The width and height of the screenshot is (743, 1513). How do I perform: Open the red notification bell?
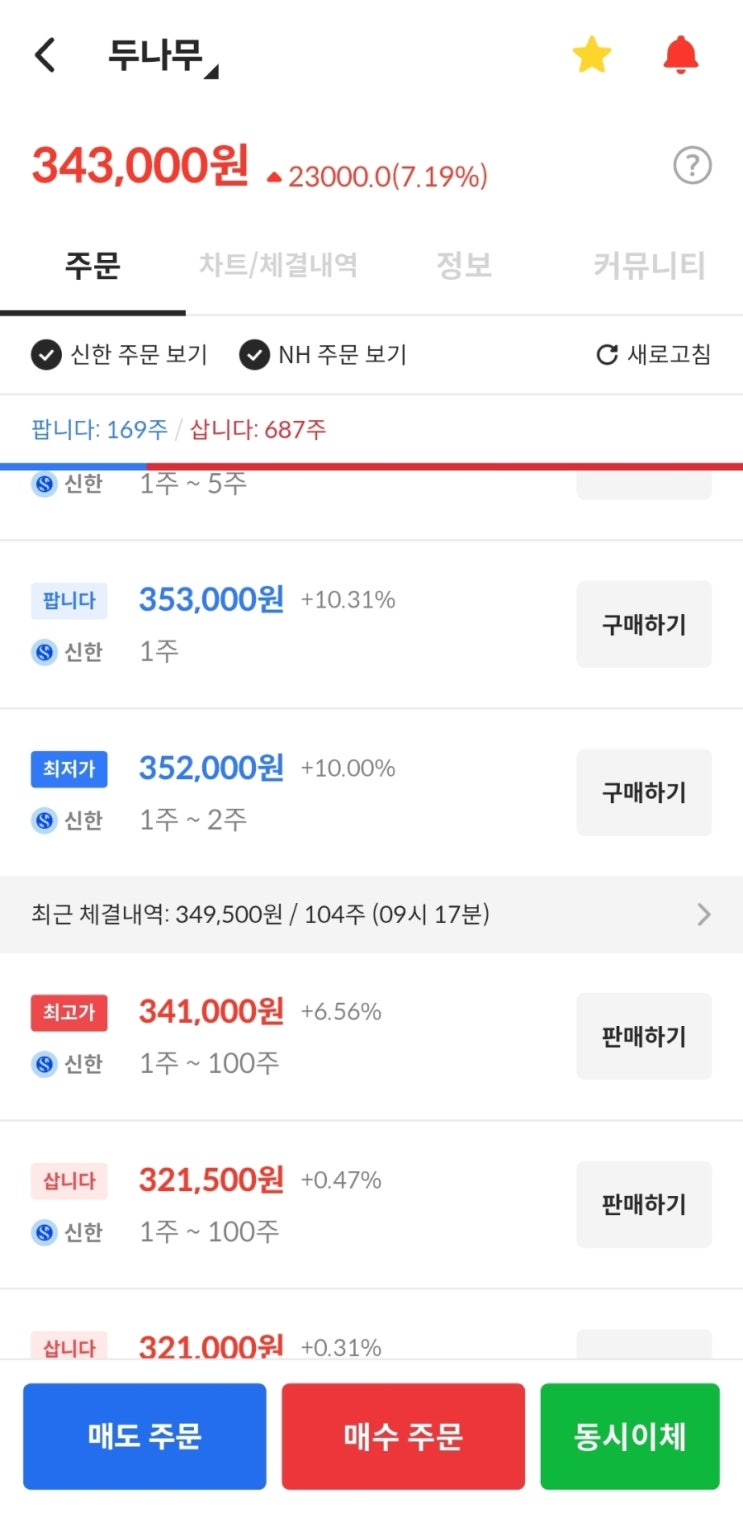pyautogui.click(x=681, y=55)
